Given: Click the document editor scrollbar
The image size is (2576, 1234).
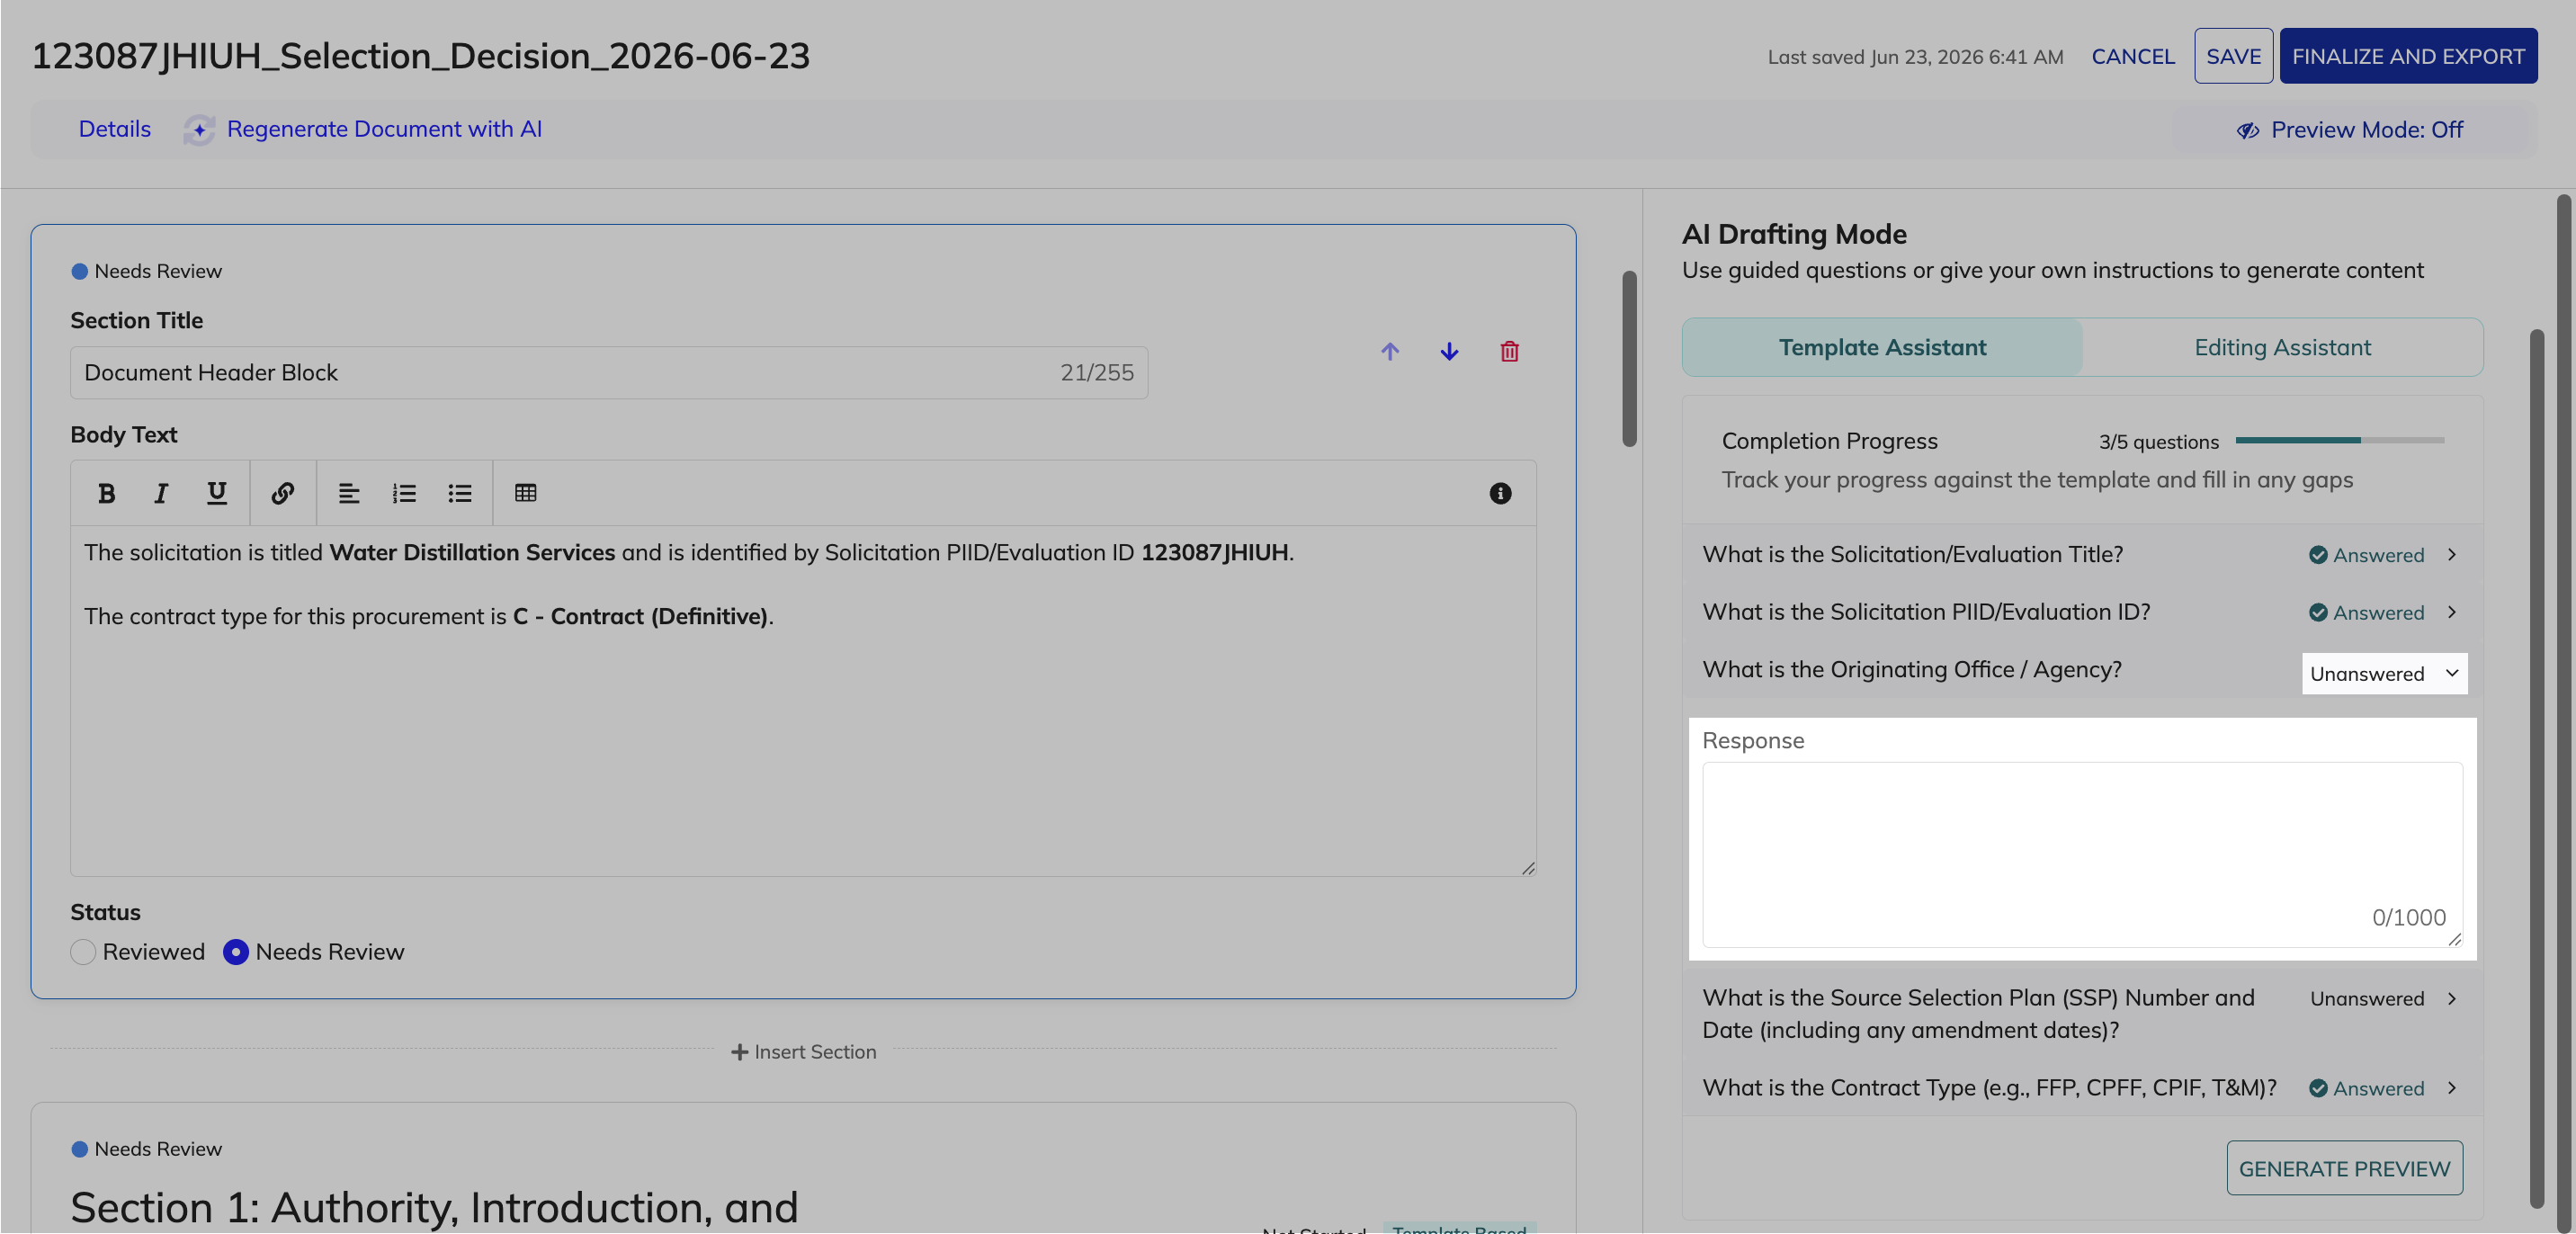Looking at the screenshot, I should point(1629,358).
